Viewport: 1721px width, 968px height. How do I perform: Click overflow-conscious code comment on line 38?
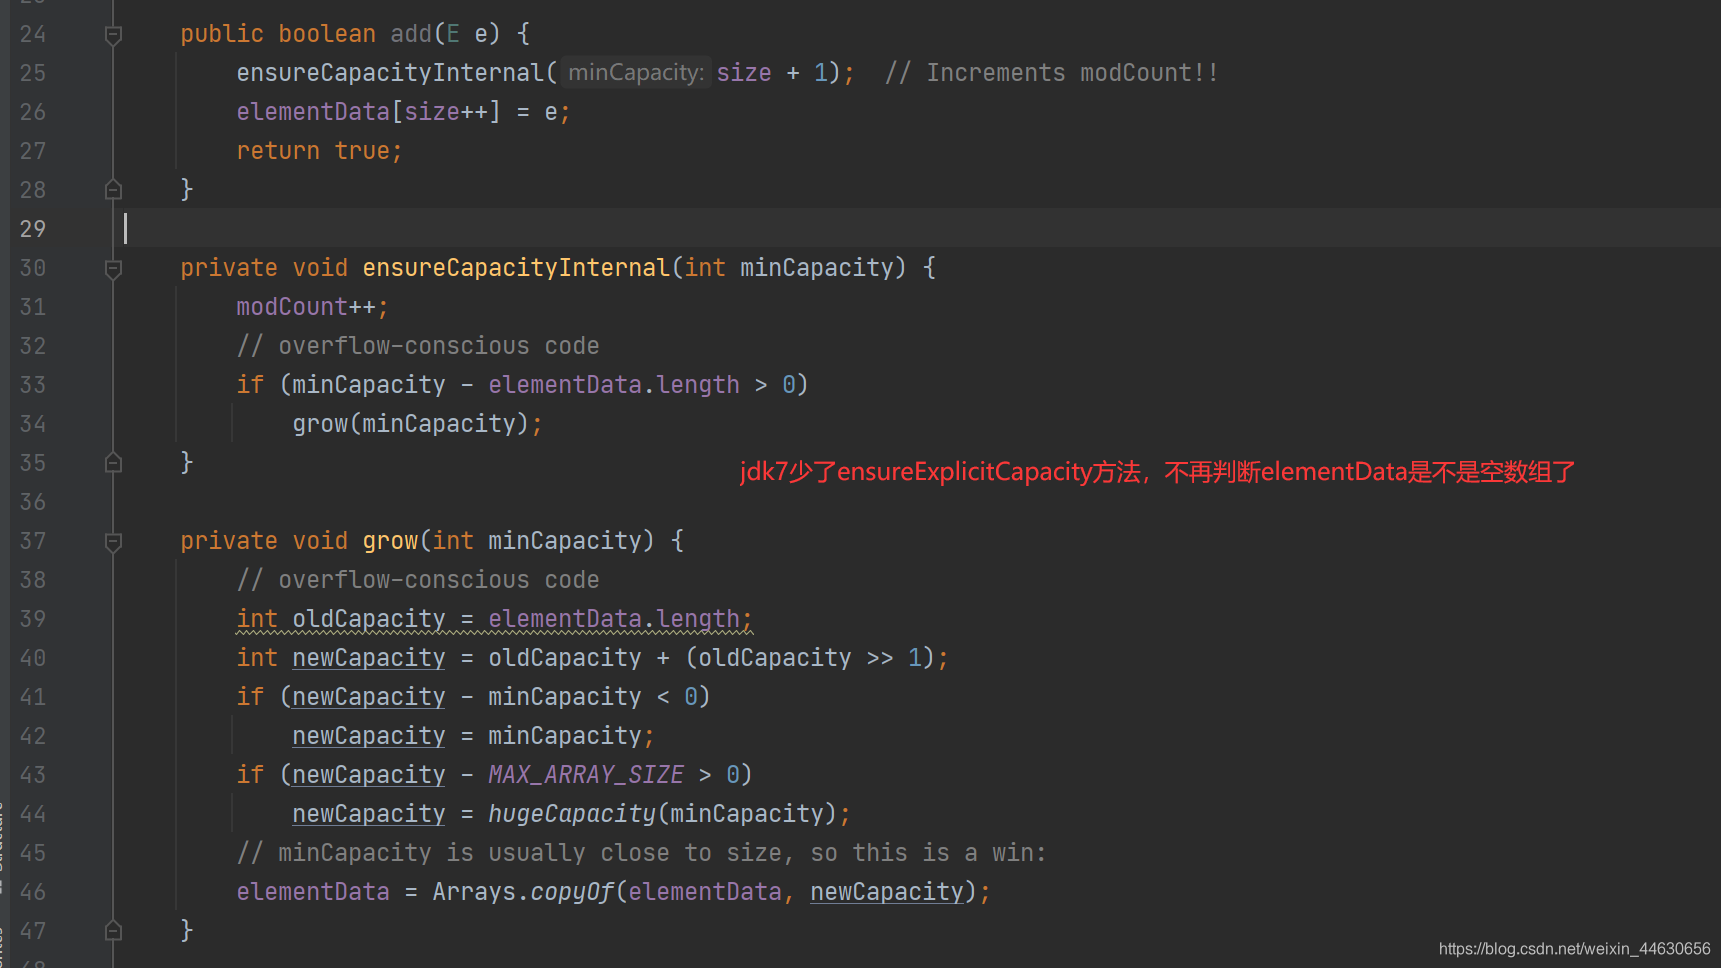[417, 580]
